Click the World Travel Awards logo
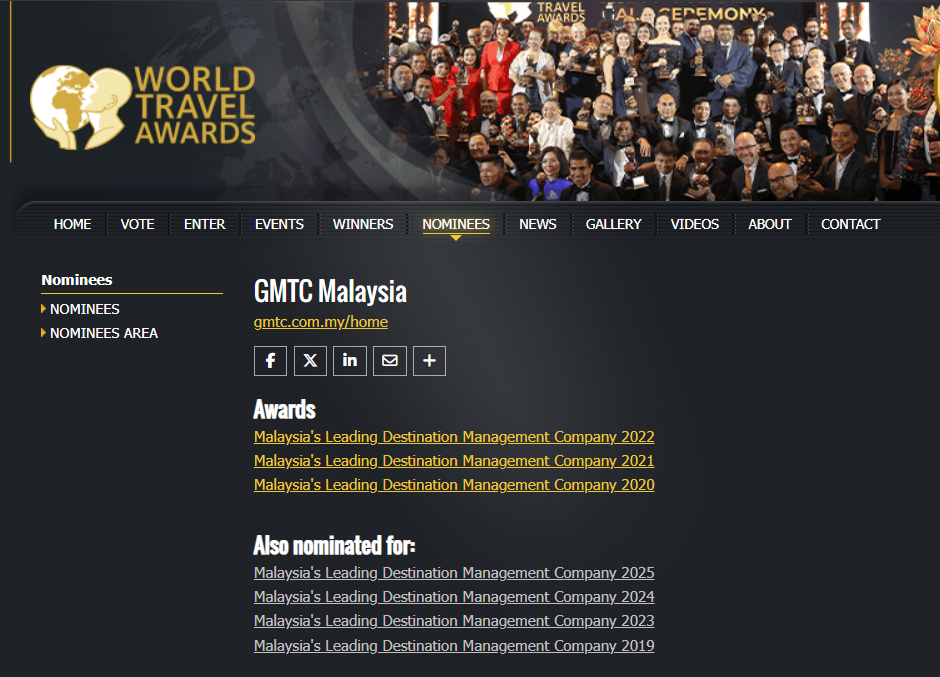The image size is (940, 677). (x=143, y=107)
